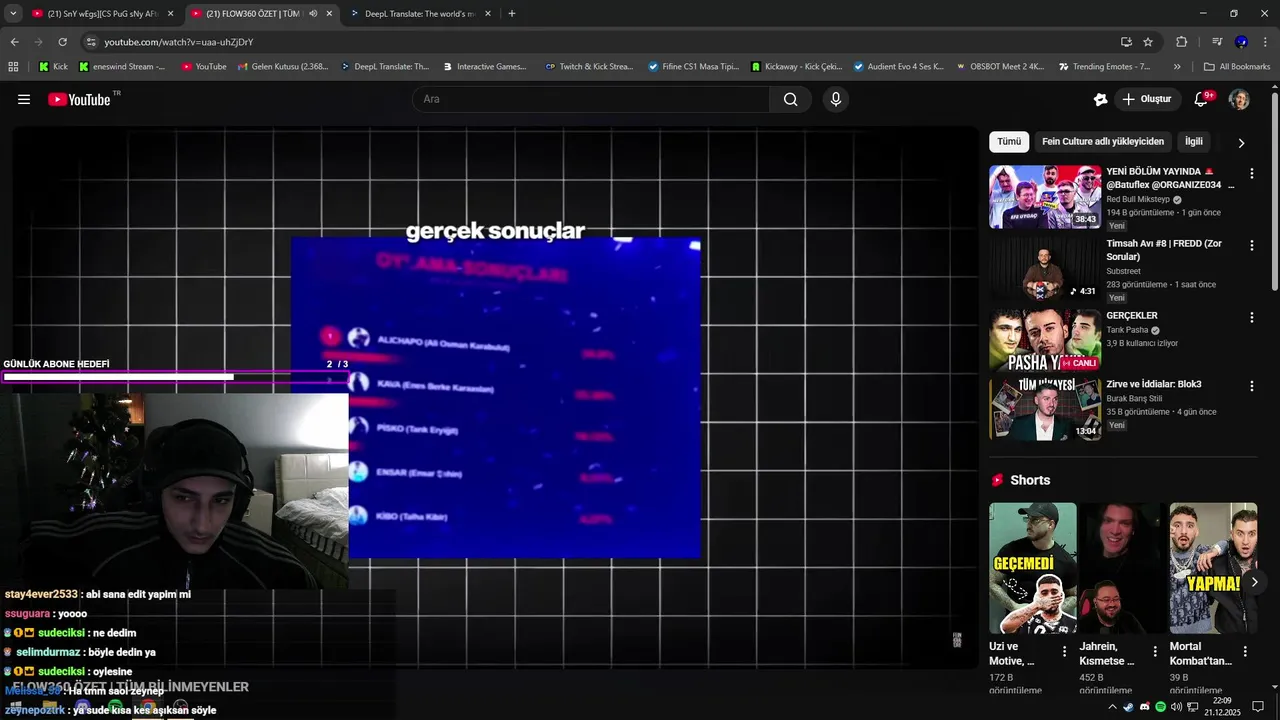Click the install app icon in address bar

coord(1126,42)
